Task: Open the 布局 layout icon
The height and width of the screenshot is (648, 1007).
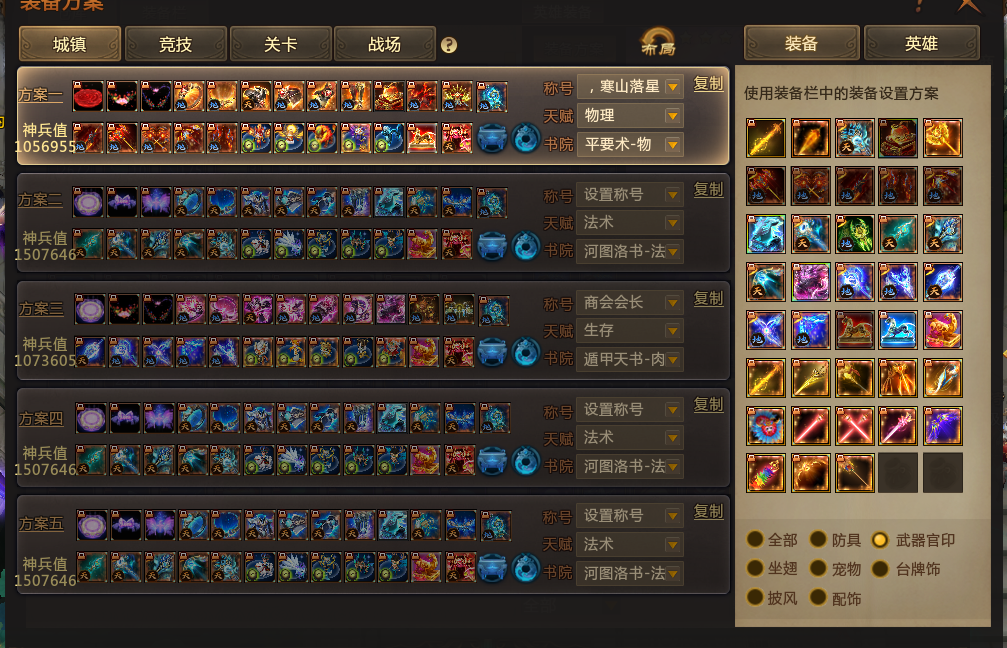Action: [x=658, y=42]
